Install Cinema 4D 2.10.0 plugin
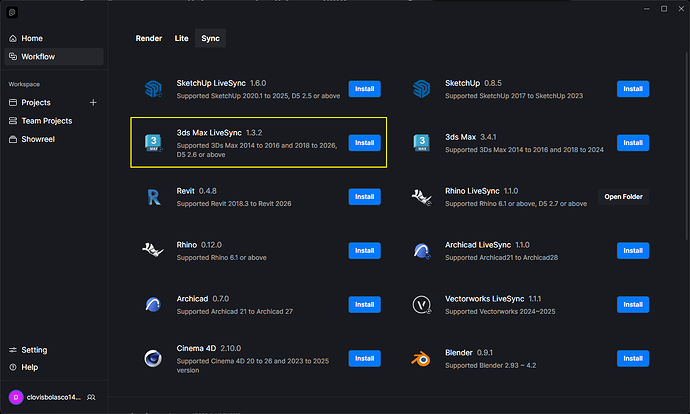690x414 pixels. (x=364, y=359)
